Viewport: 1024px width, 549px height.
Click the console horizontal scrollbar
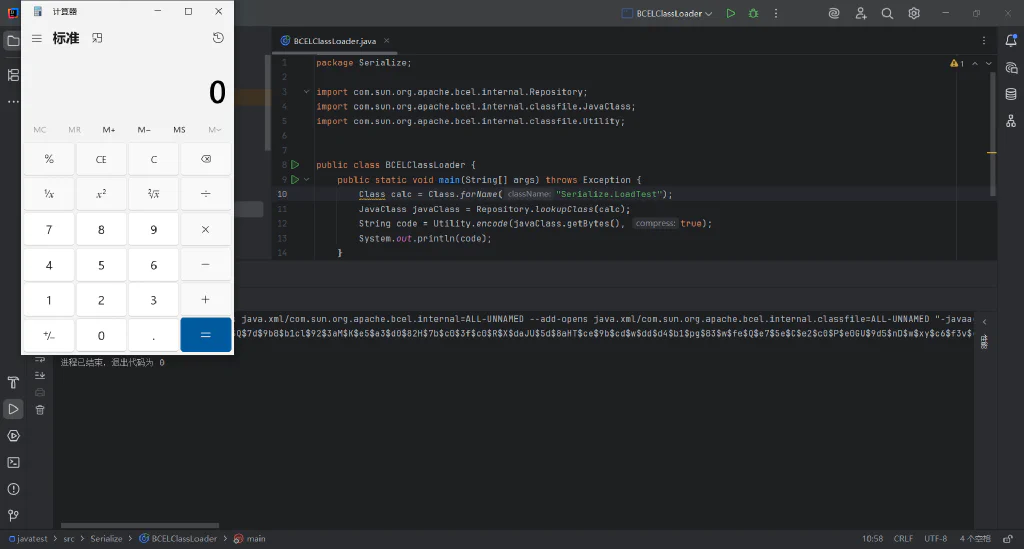tap(140, 525)
